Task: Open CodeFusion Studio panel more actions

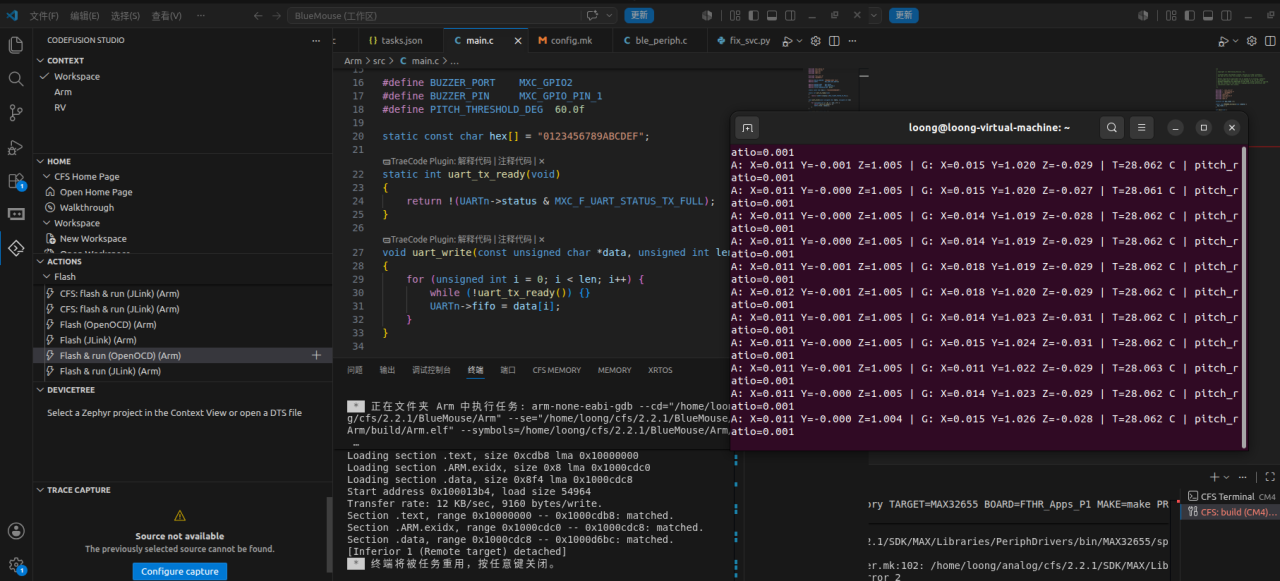Action: pyautogui.click(x=317, y=41)
